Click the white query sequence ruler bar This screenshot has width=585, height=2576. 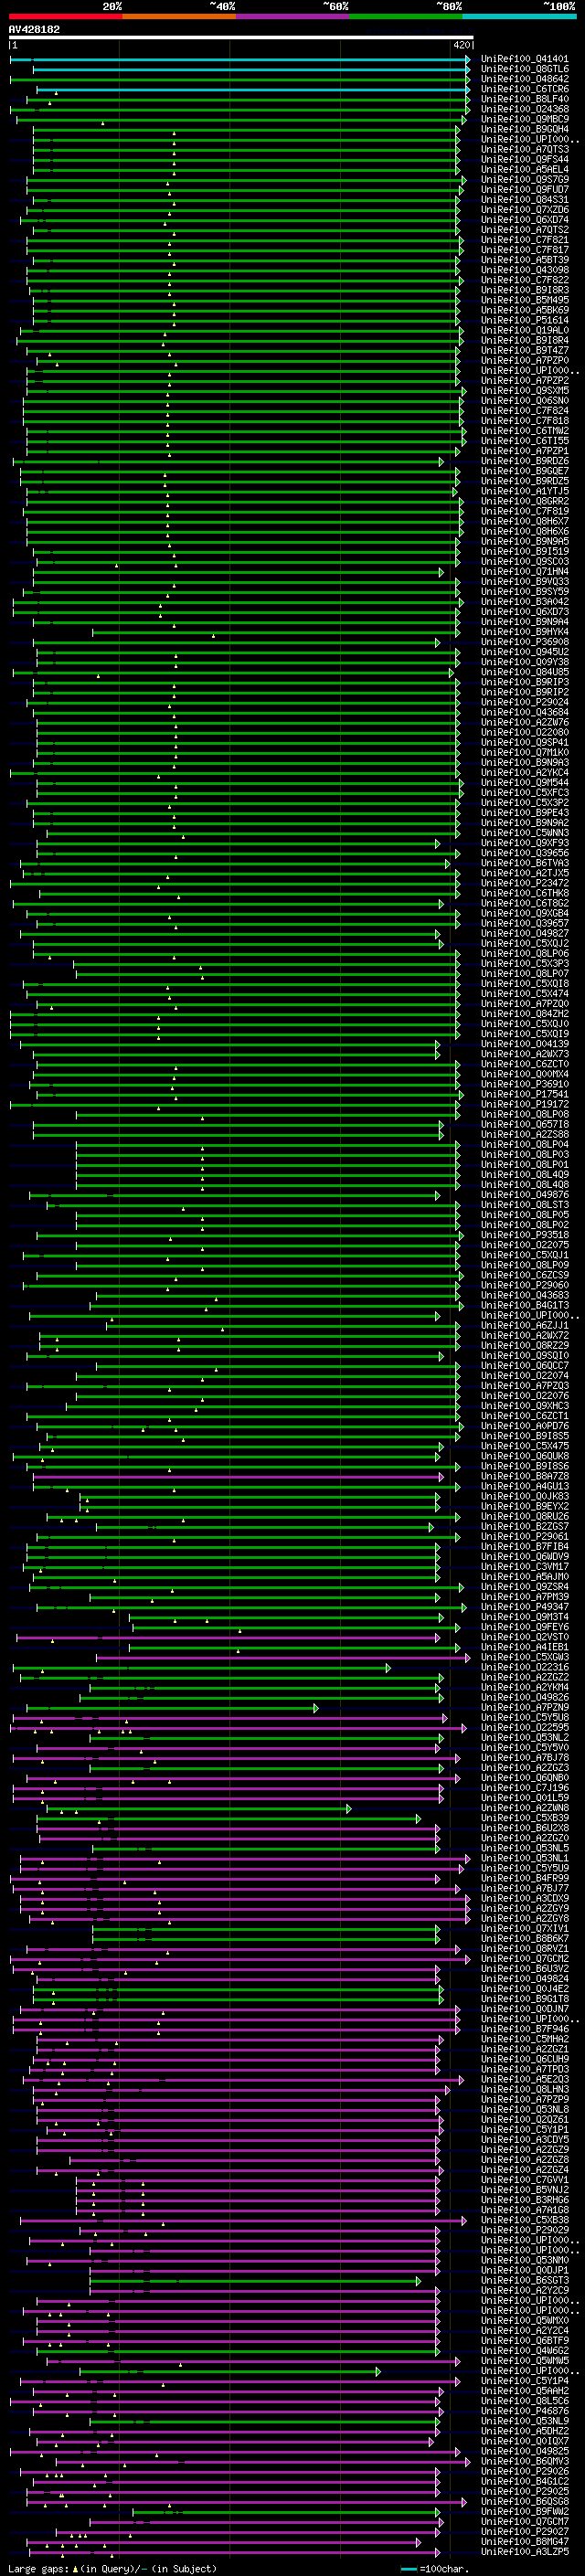point(240,38)
